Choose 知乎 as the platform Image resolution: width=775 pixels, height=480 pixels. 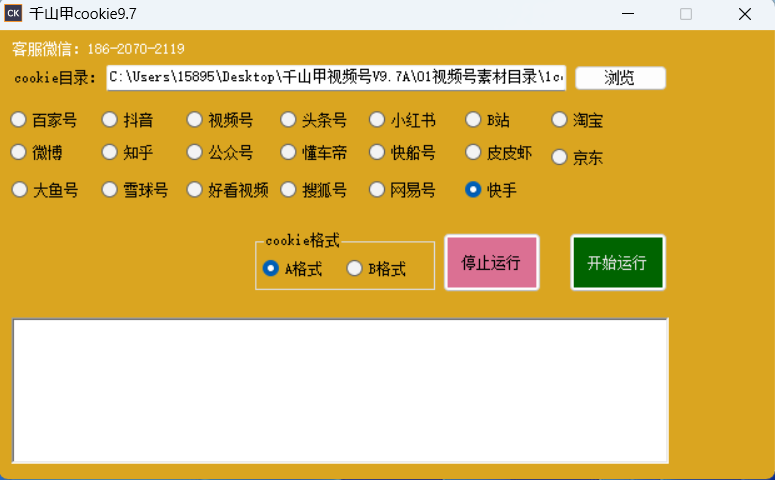point(110,152)
